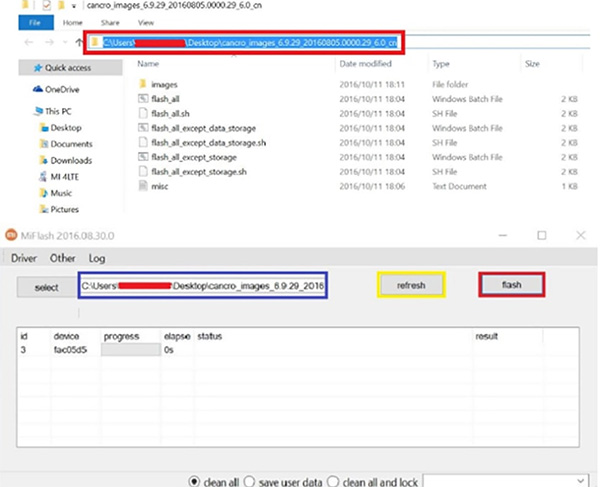Select the flash_all_except_storage.sh file icon

point(142,172)
